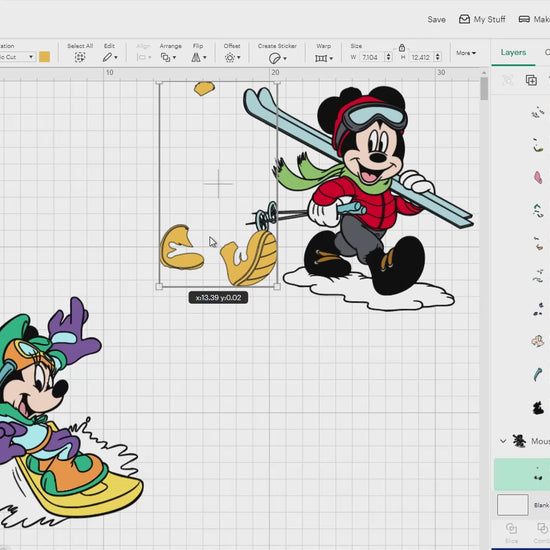Open the yellow material color swatch
Image resolution: width=550 pixels, height=550 pixels.
[44, 57]
